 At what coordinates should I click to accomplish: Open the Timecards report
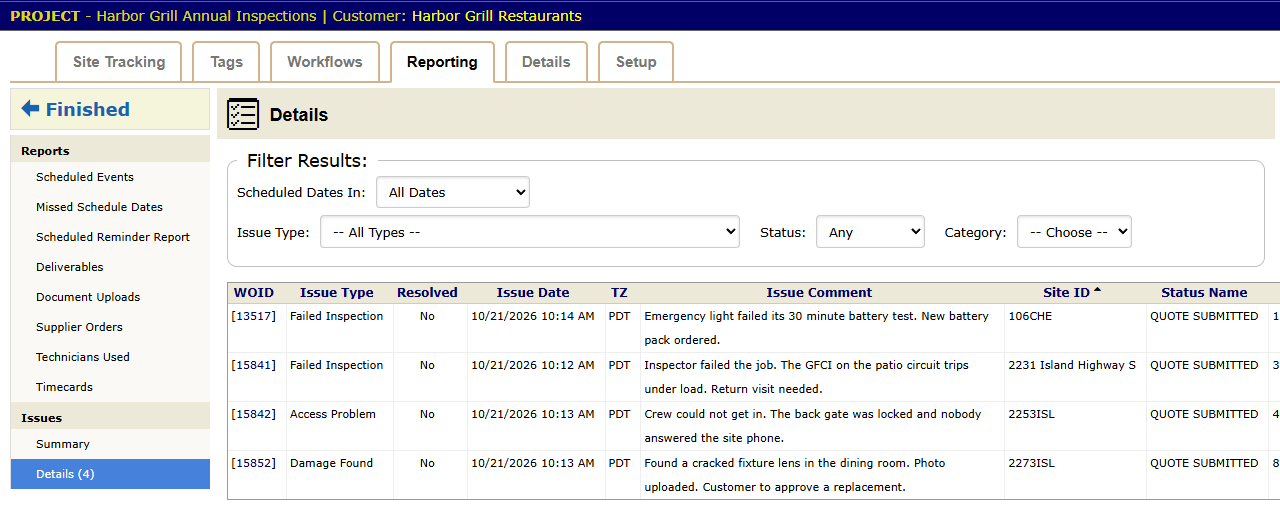tap(64, 387)
